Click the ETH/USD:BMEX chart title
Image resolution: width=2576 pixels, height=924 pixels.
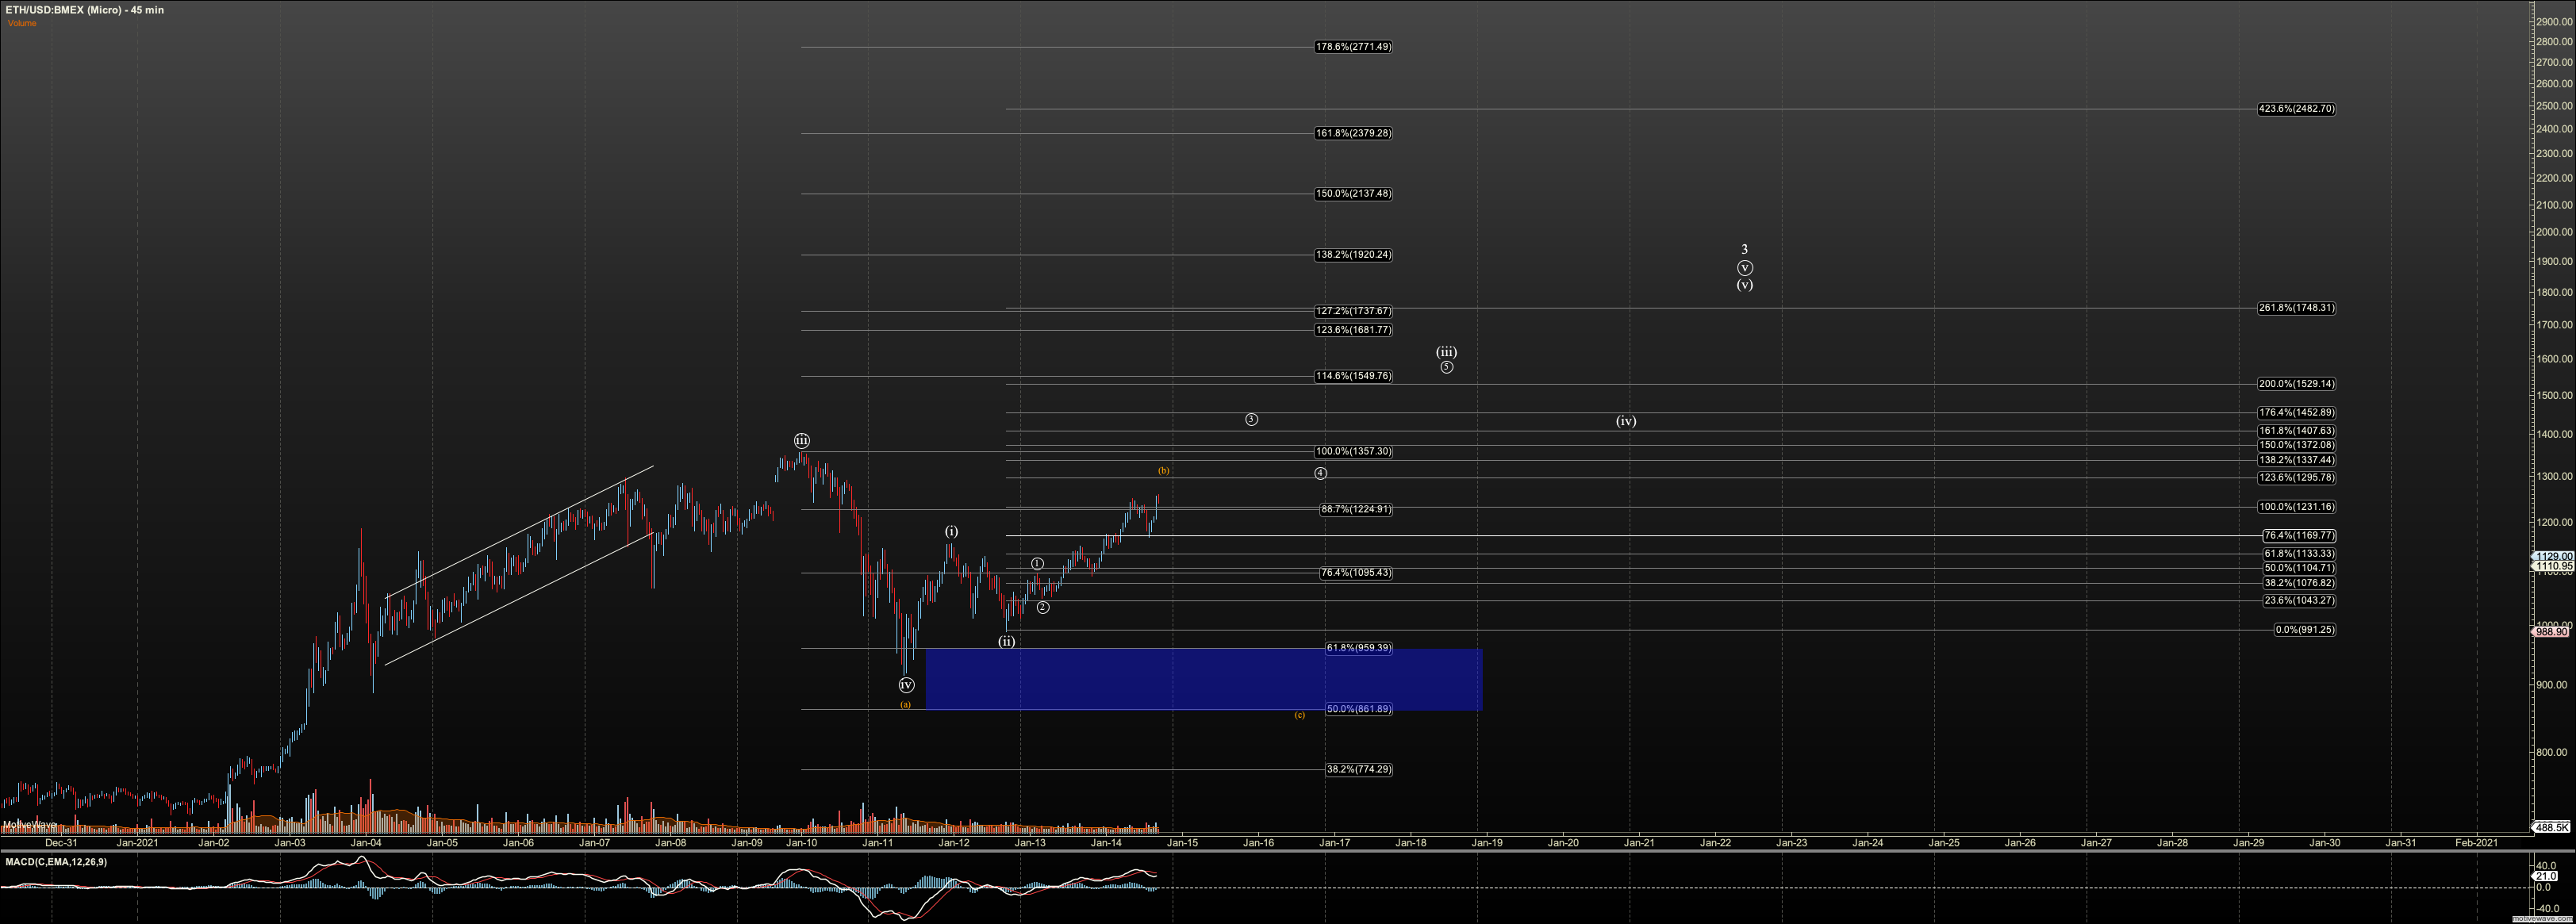84,10
